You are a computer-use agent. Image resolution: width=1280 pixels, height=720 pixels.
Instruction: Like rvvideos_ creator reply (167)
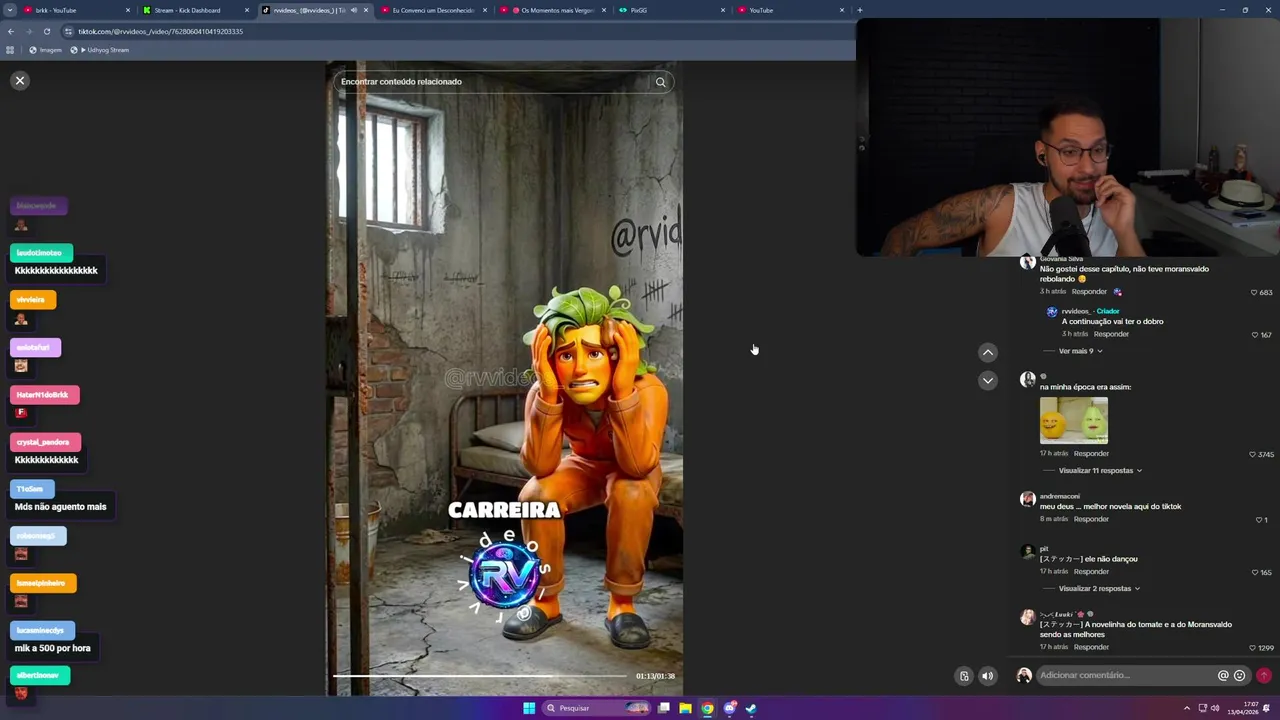tap(1254, 335)
